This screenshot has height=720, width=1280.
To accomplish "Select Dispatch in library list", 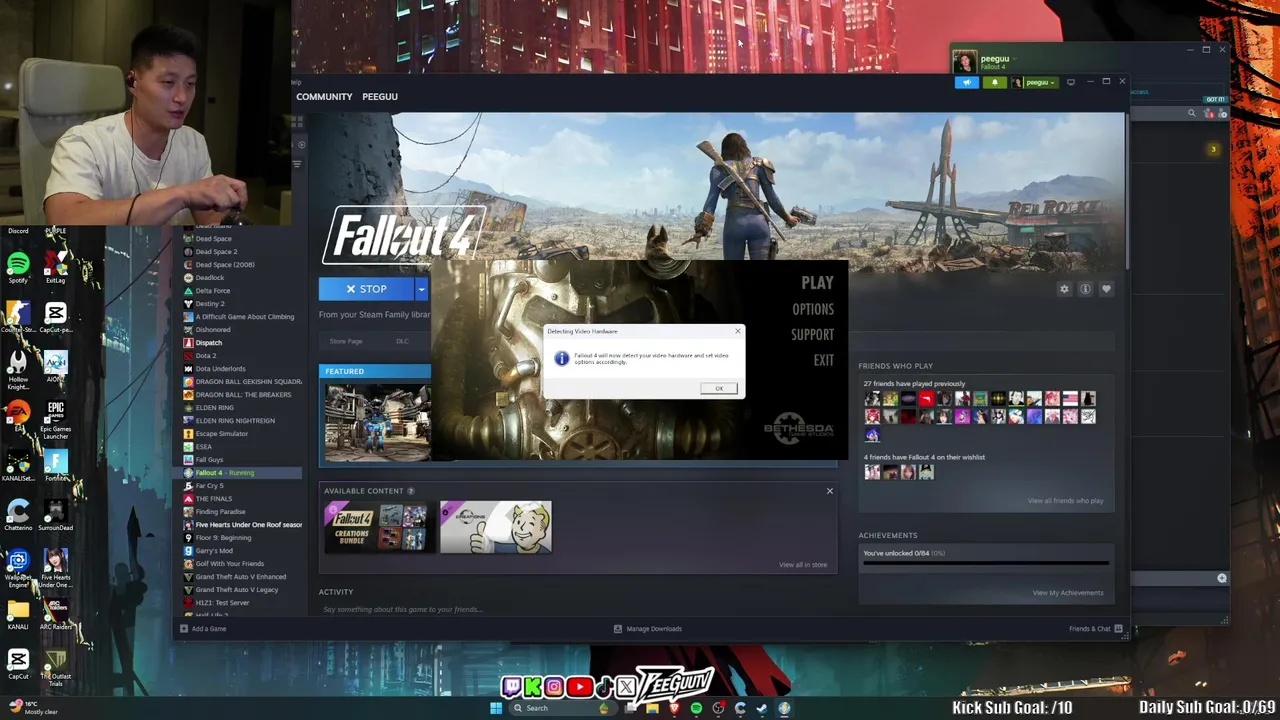I will [x=208, y=343].
